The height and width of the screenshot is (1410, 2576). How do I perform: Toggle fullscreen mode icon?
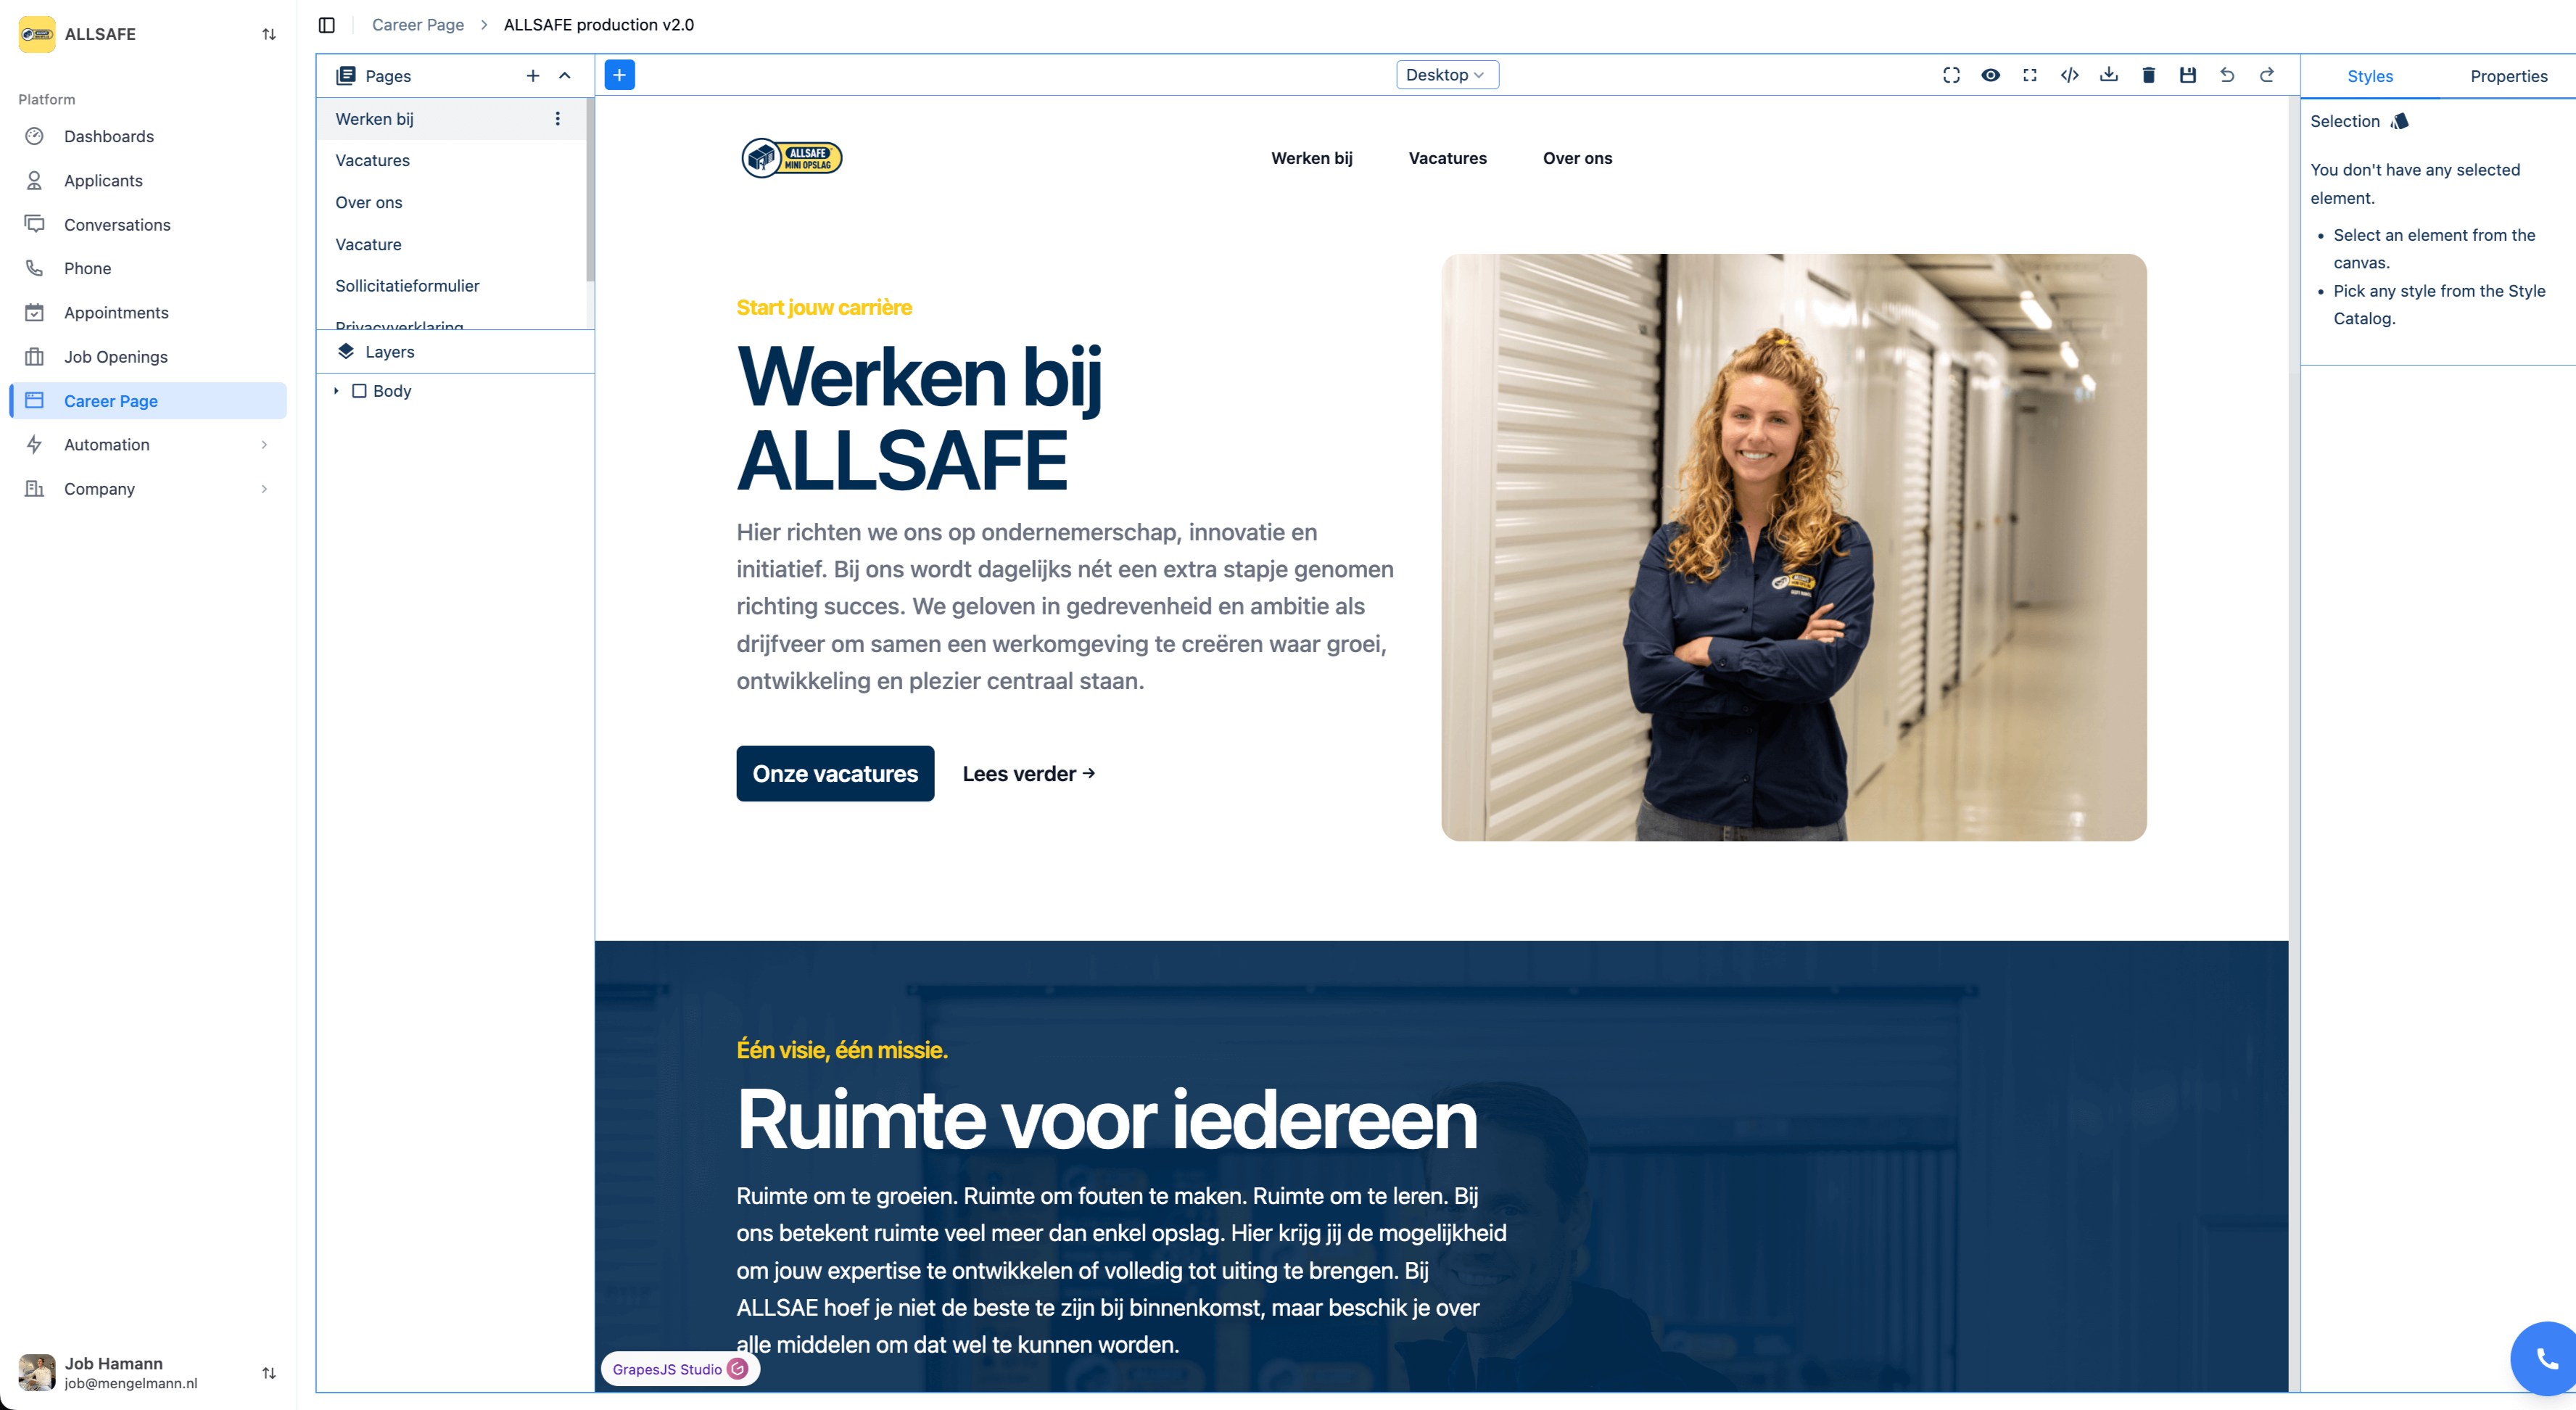[x=2030, y=75]
